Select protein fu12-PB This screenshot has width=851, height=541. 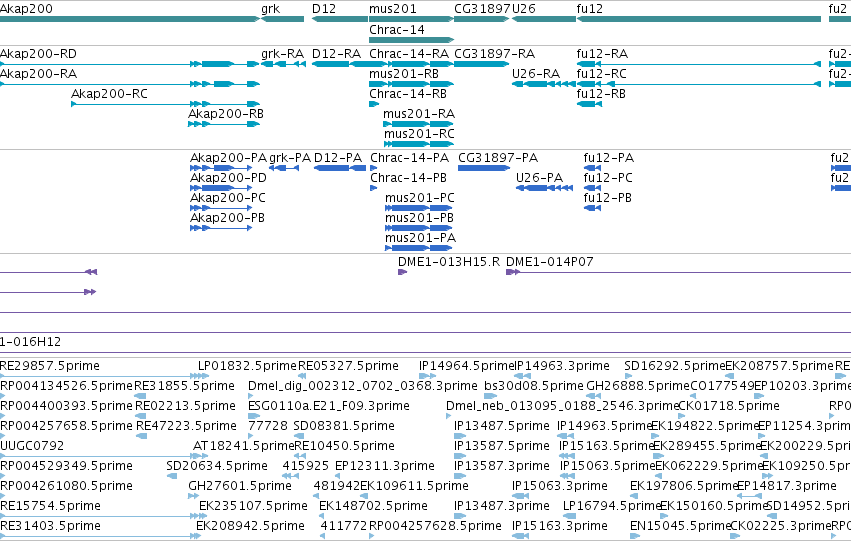pyautogui.click(x=608, y=198)
